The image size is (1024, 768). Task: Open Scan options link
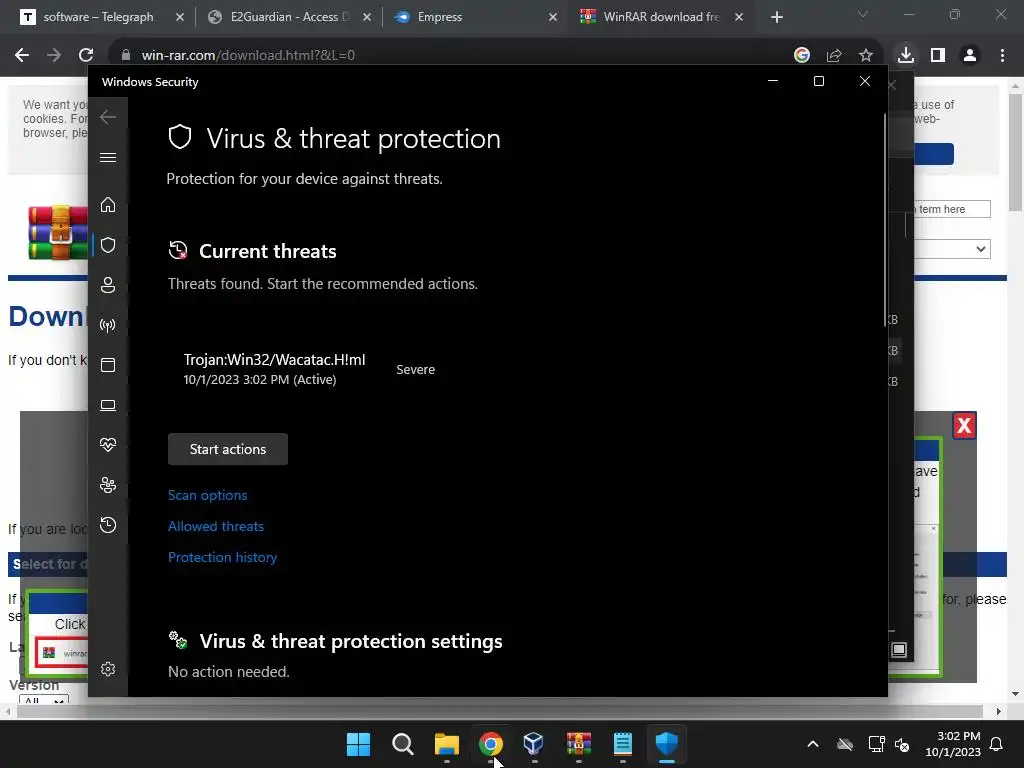tap(208, 495)
